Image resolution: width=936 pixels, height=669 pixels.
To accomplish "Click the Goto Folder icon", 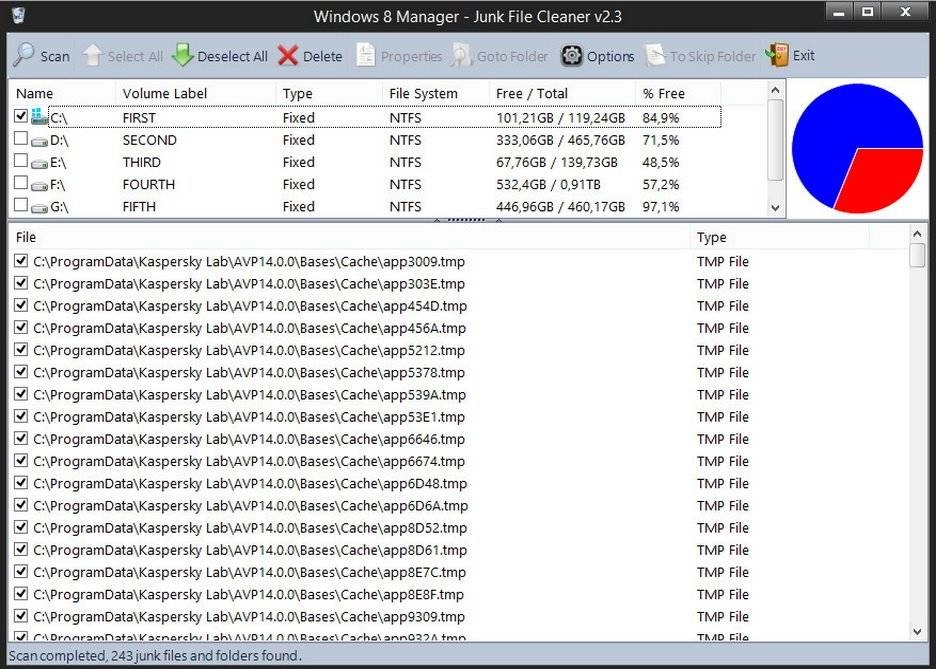I will (461, 55).
